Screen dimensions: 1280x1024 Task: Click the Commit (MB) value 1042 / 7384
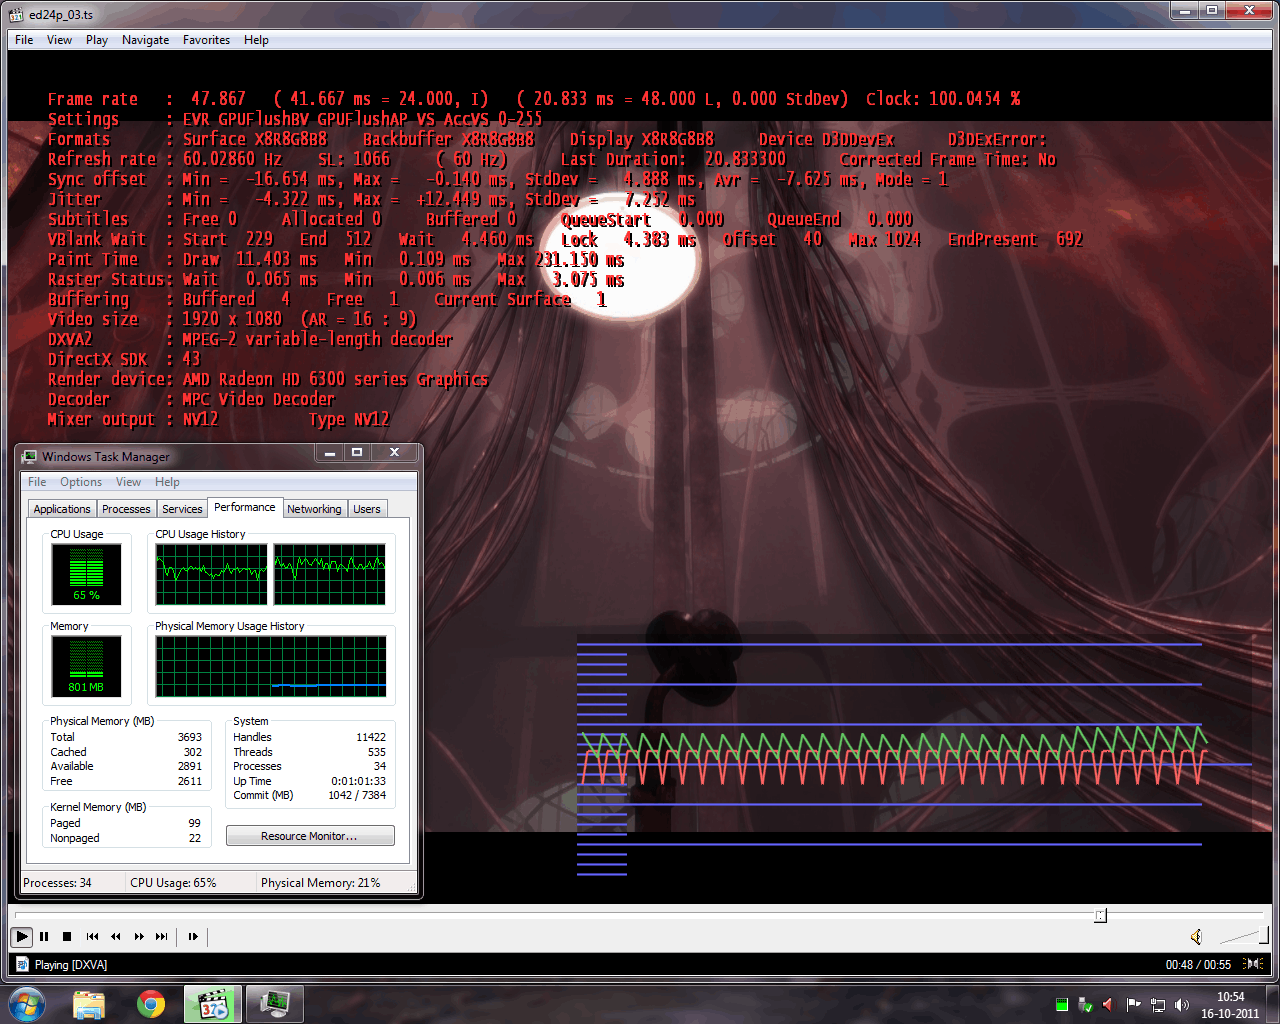pos(357,795)
